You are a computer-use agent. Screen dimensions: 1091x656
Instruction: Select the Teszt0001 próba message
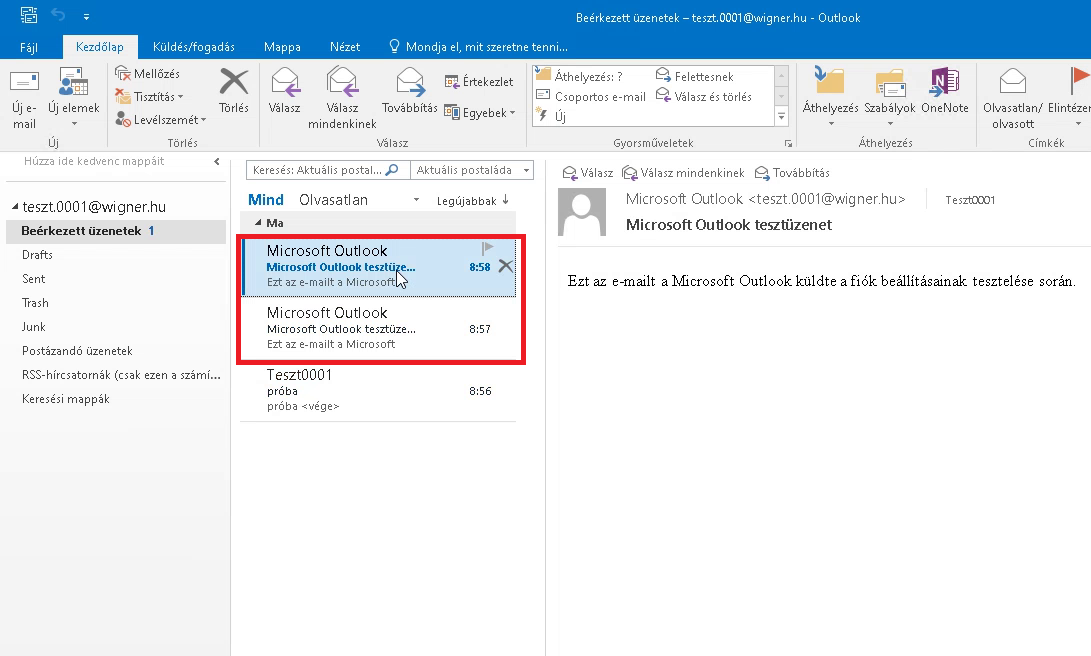tap(379, 390)
